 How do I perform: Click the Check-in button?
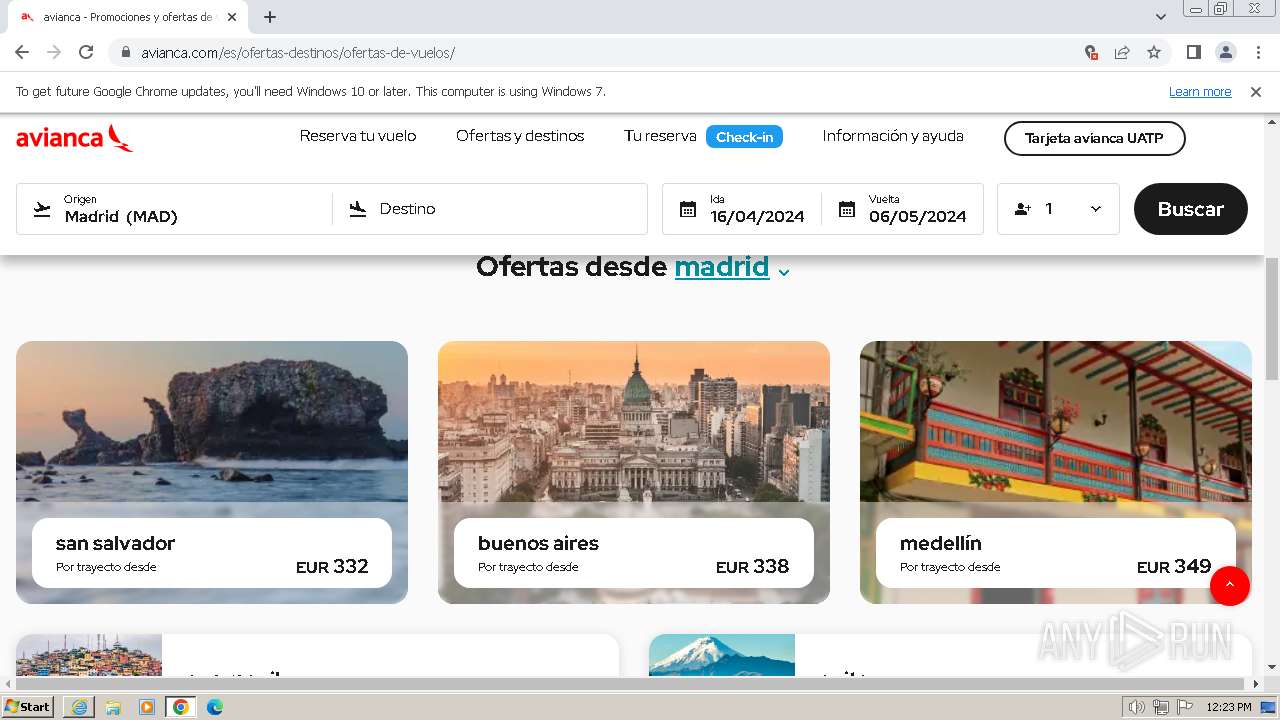pyautogui.click(x=744, y=137)
